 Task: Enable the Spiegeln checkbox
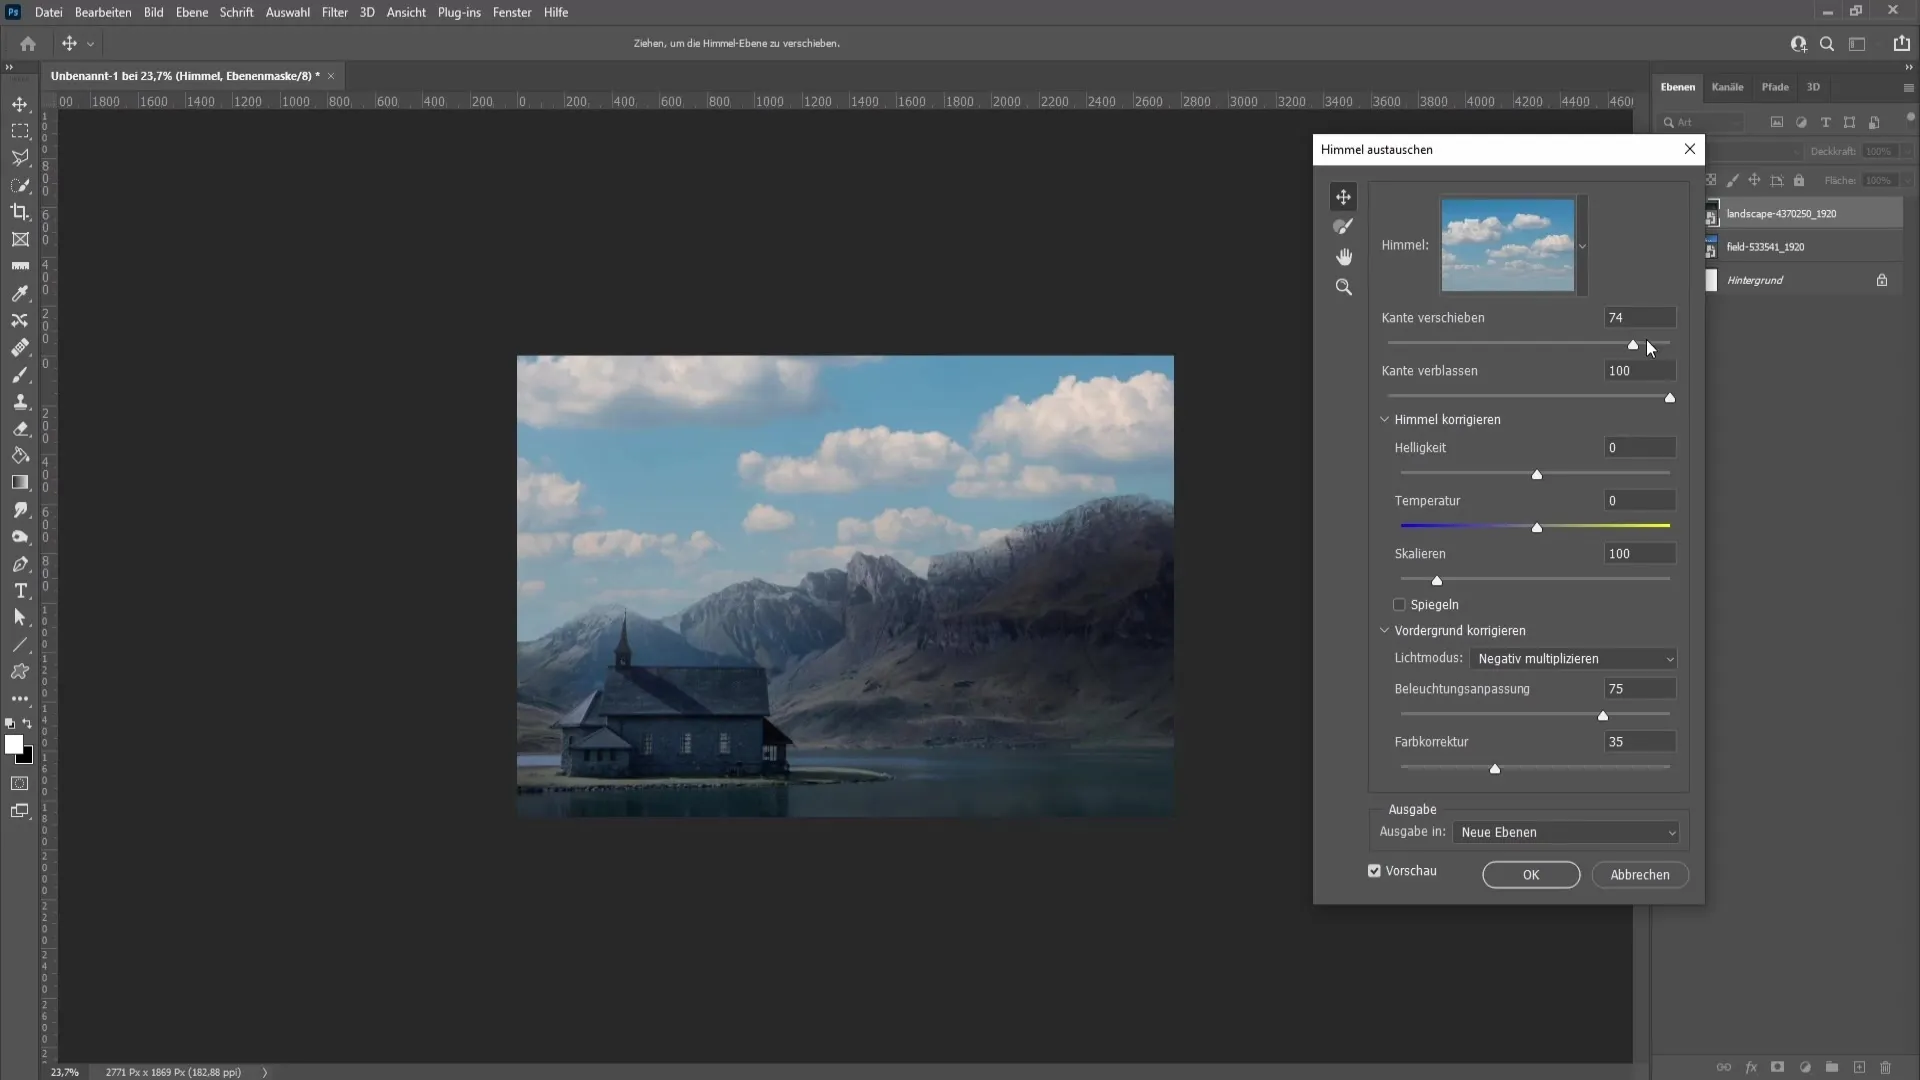click(x=1399, y=605)
